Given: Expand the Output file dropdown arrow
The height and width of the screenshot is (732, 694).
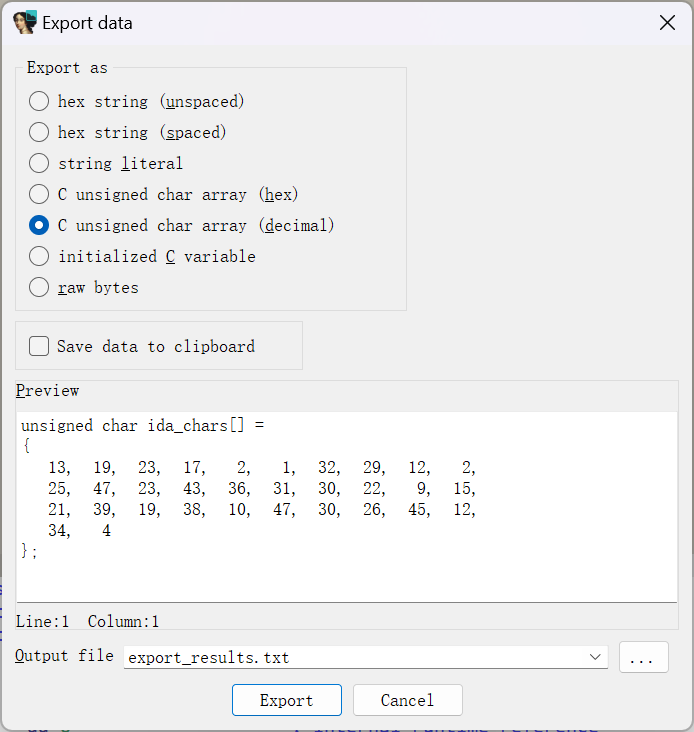Looking at the screenshot, I should click(595, 657).
